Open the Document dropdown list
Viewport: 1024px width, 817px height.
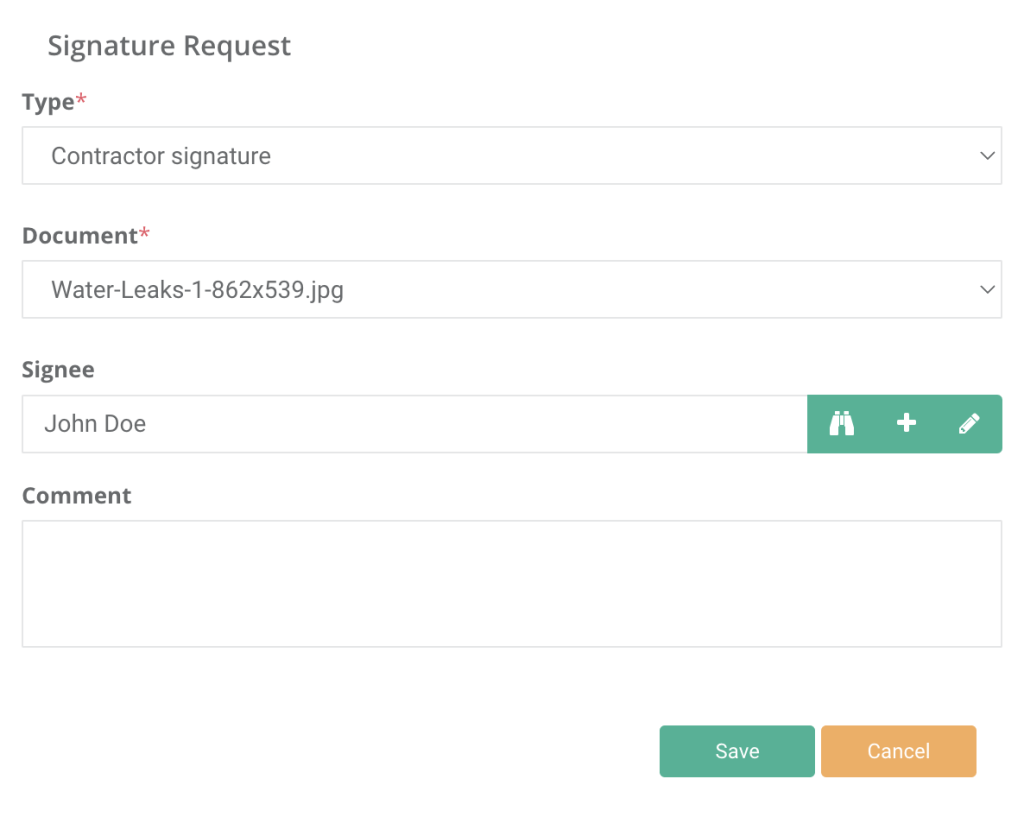click(x=511, y=289)
